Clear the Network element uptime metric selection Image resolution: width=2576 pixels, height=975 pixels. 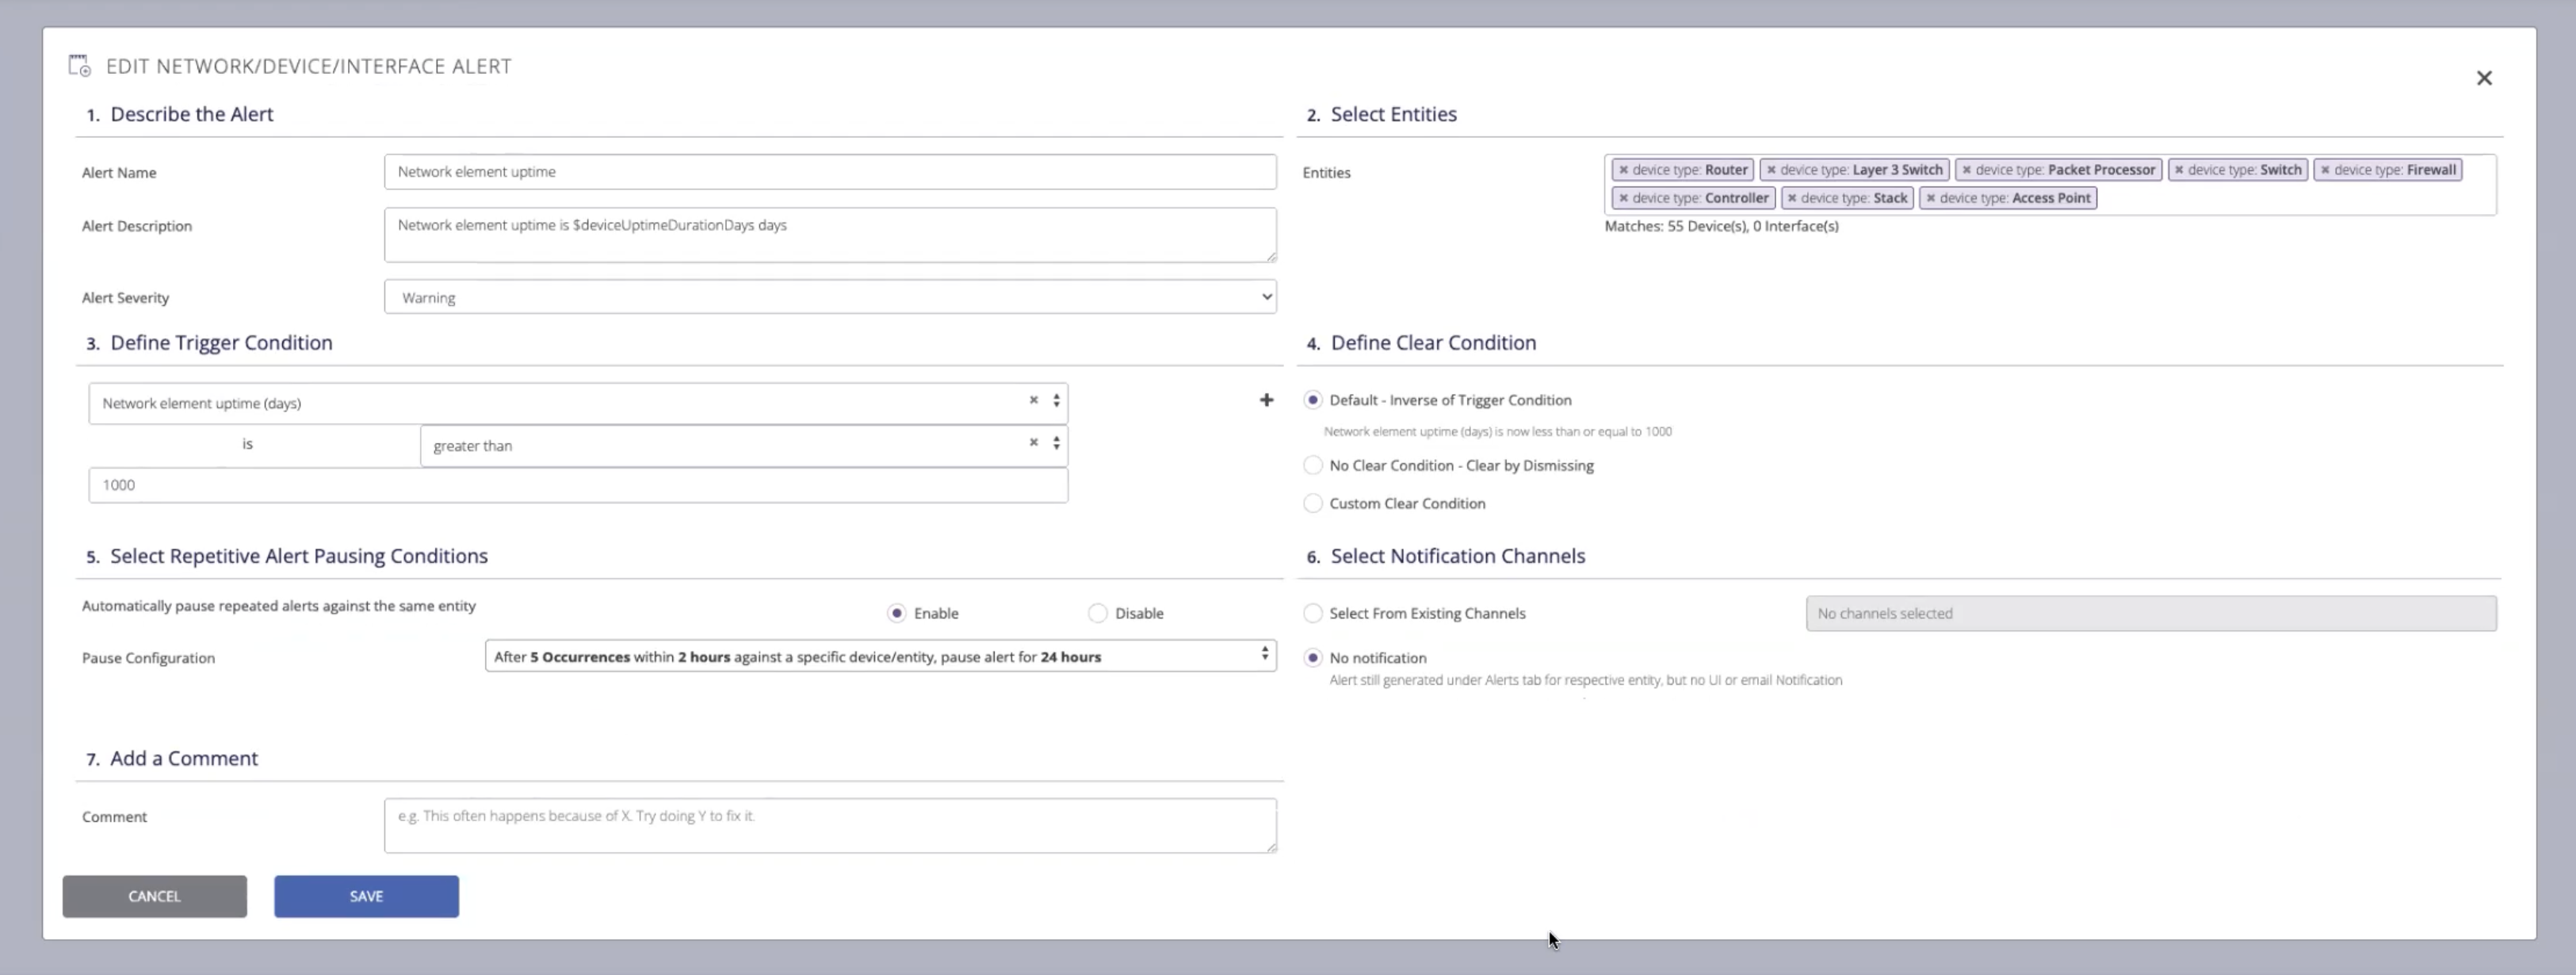pos(1034,400)
